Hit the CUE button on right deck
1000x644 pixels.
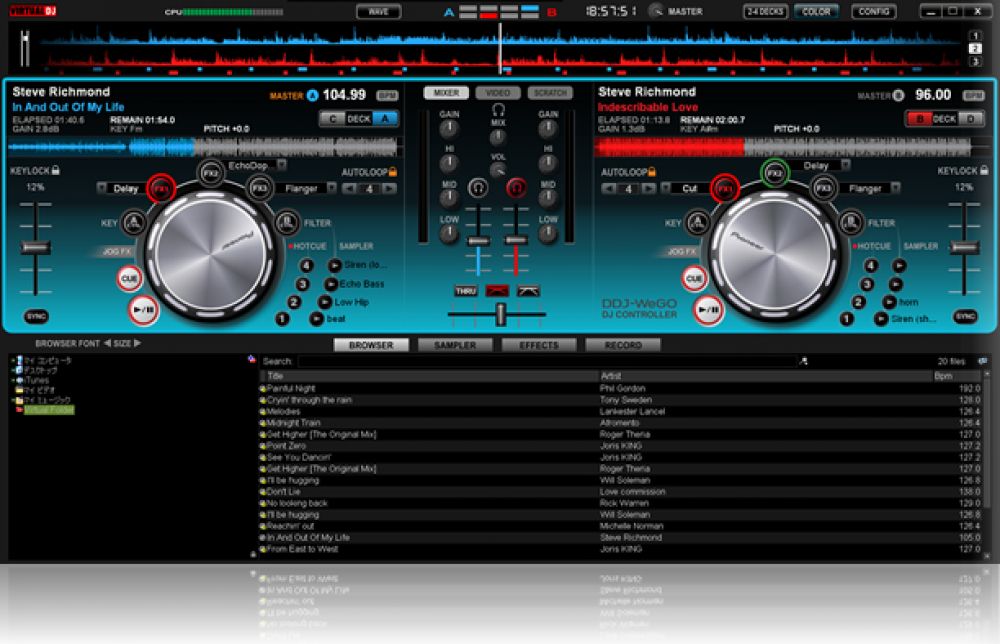(694, 279)
